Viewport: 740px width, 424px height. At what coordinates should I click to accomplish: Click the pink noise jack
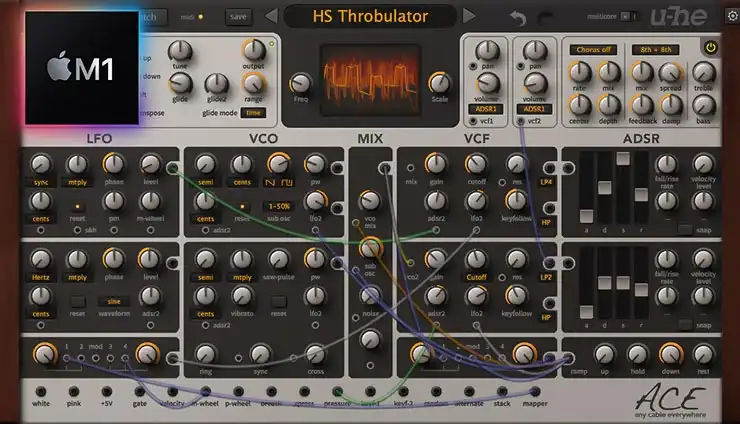pyautogui.click(x=74, y=391)
